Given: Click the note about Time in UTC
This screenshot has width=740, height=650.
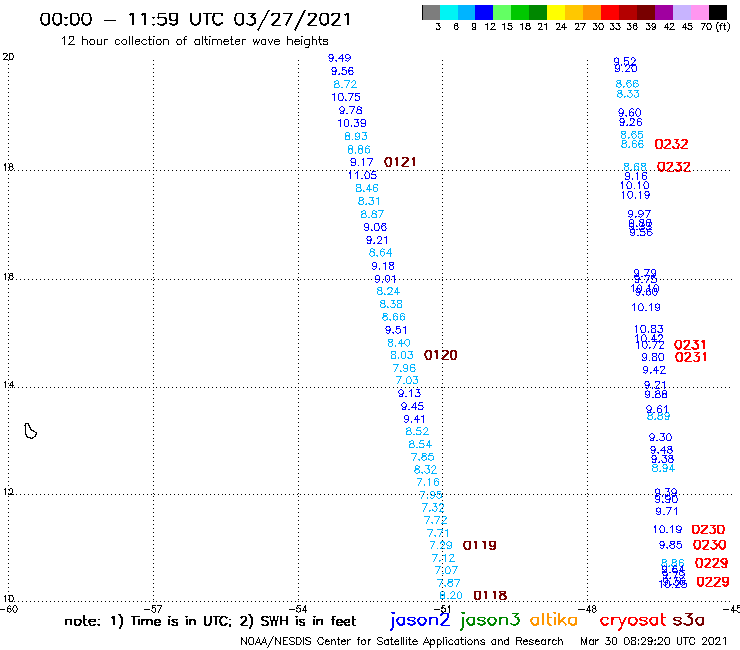Looking at the screenshot, I should click(x=210, y=621).
